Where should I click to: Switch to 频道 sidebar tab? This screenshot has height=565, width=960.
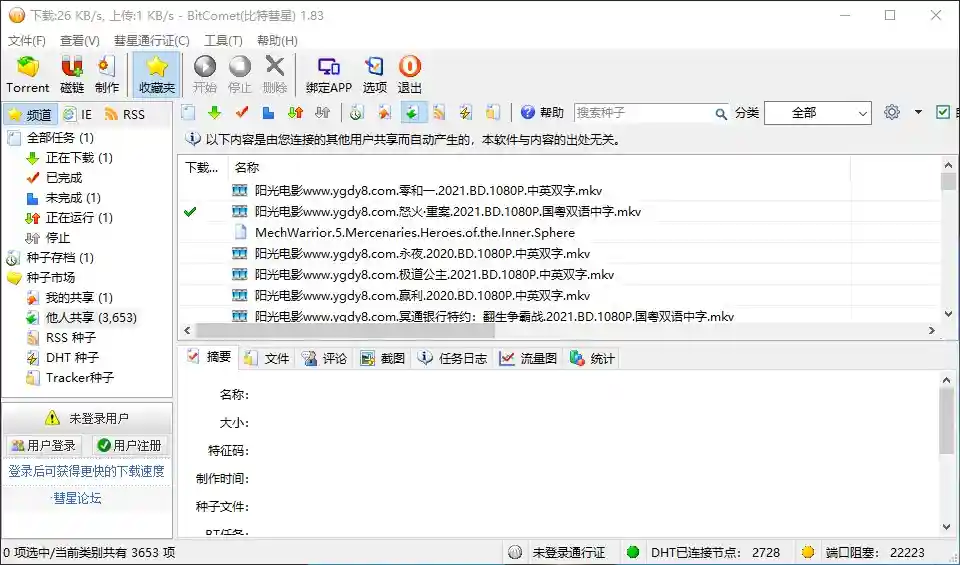click(31, 114)
